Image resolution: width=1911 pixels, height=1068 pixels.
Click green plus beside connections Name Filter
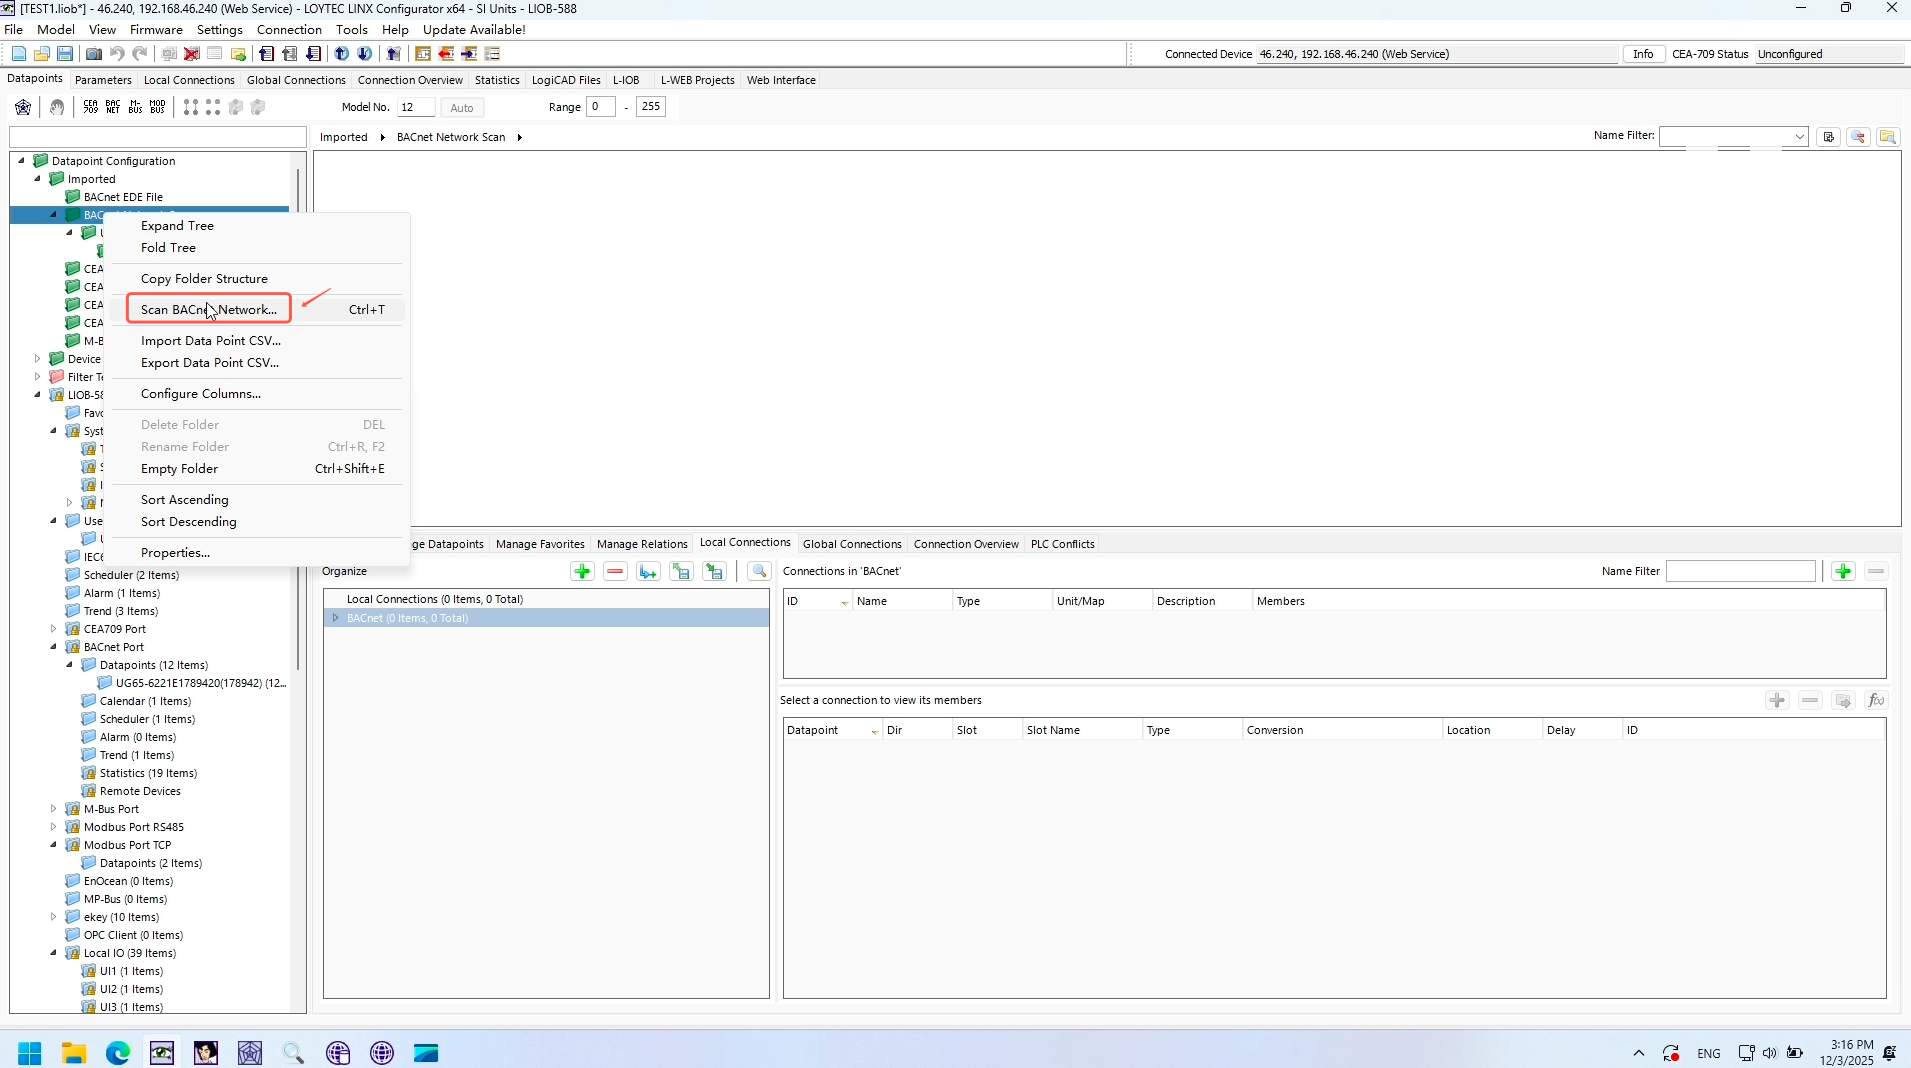(1843, 571)
